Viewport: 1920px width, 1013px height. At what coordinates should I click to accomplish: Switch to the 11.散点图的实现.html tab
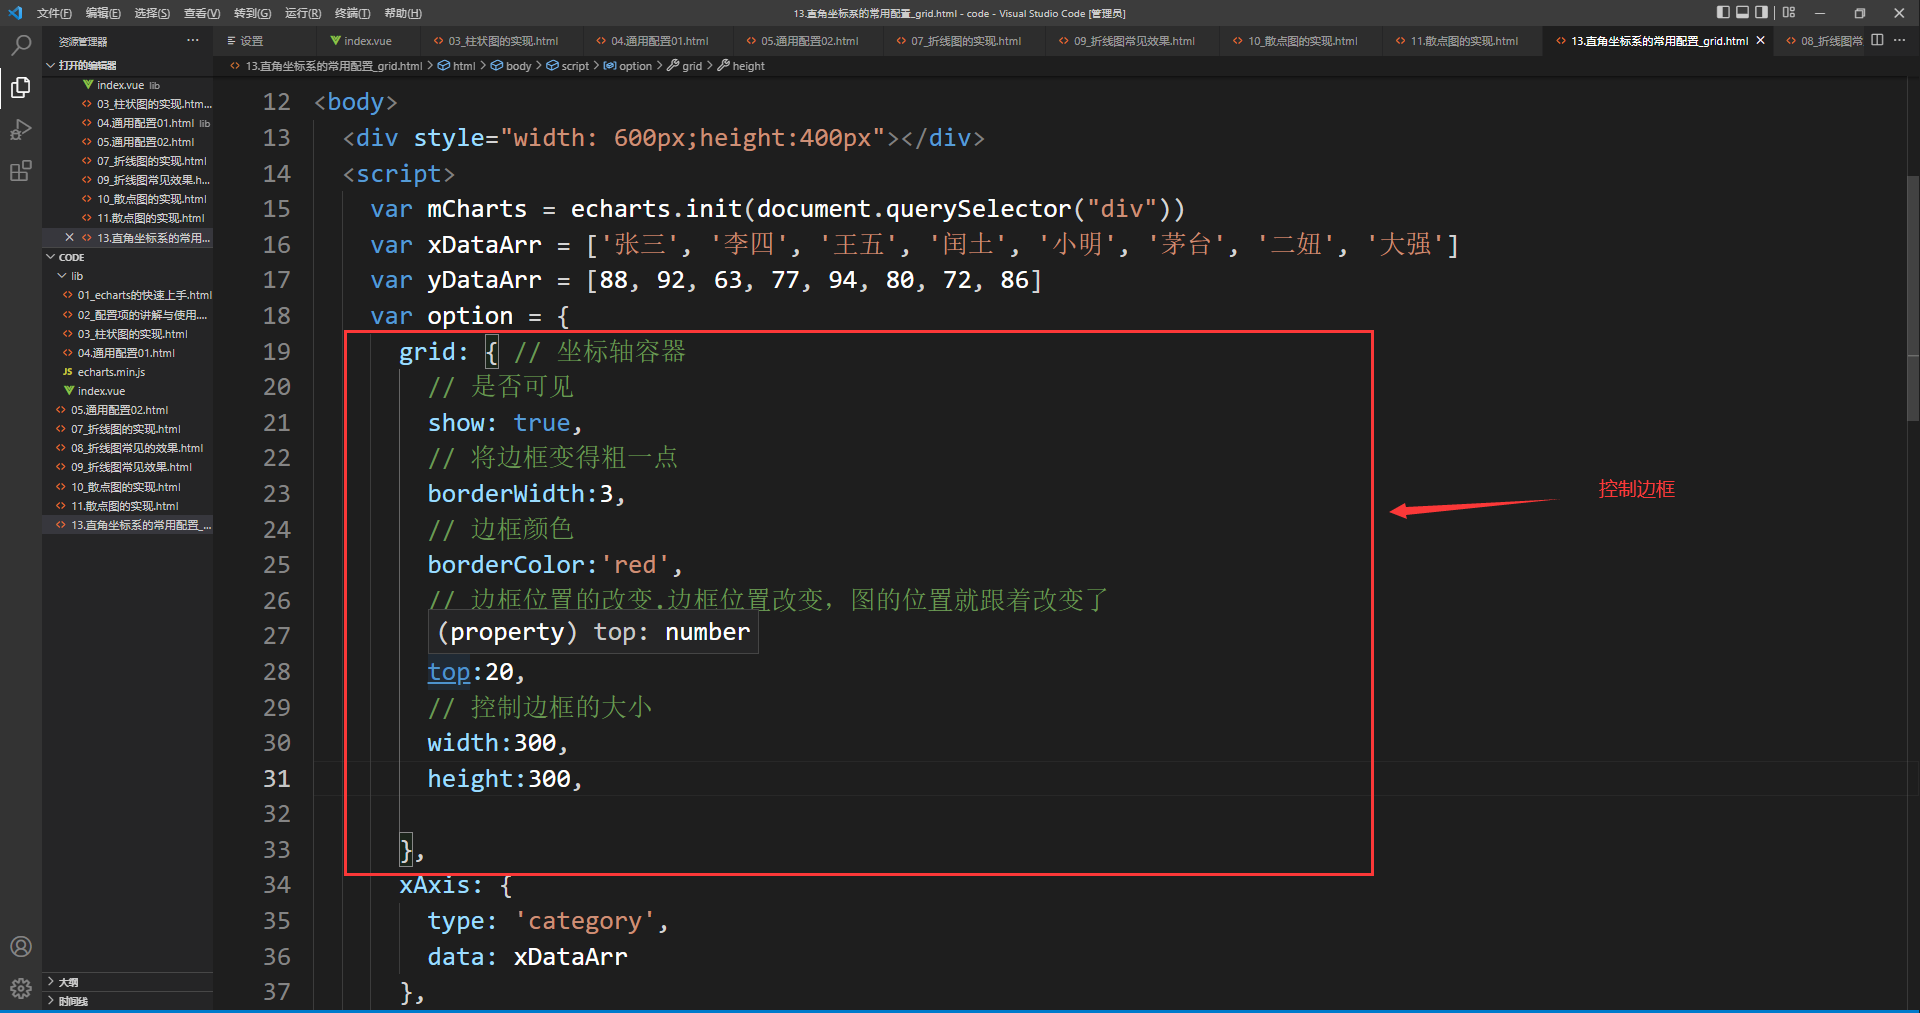tap(1460, 41)
